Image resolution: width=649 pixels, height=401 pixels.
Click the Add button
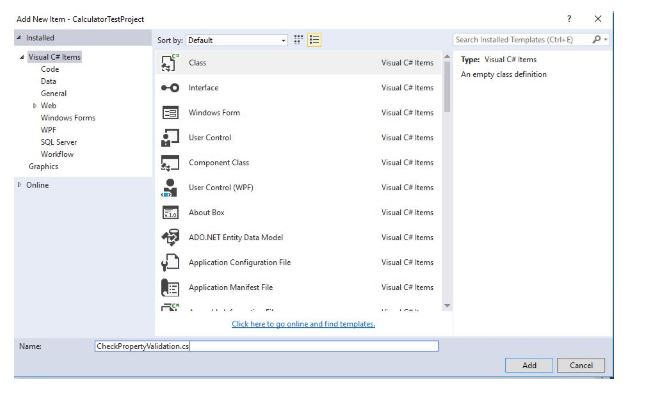pos(529,366)
